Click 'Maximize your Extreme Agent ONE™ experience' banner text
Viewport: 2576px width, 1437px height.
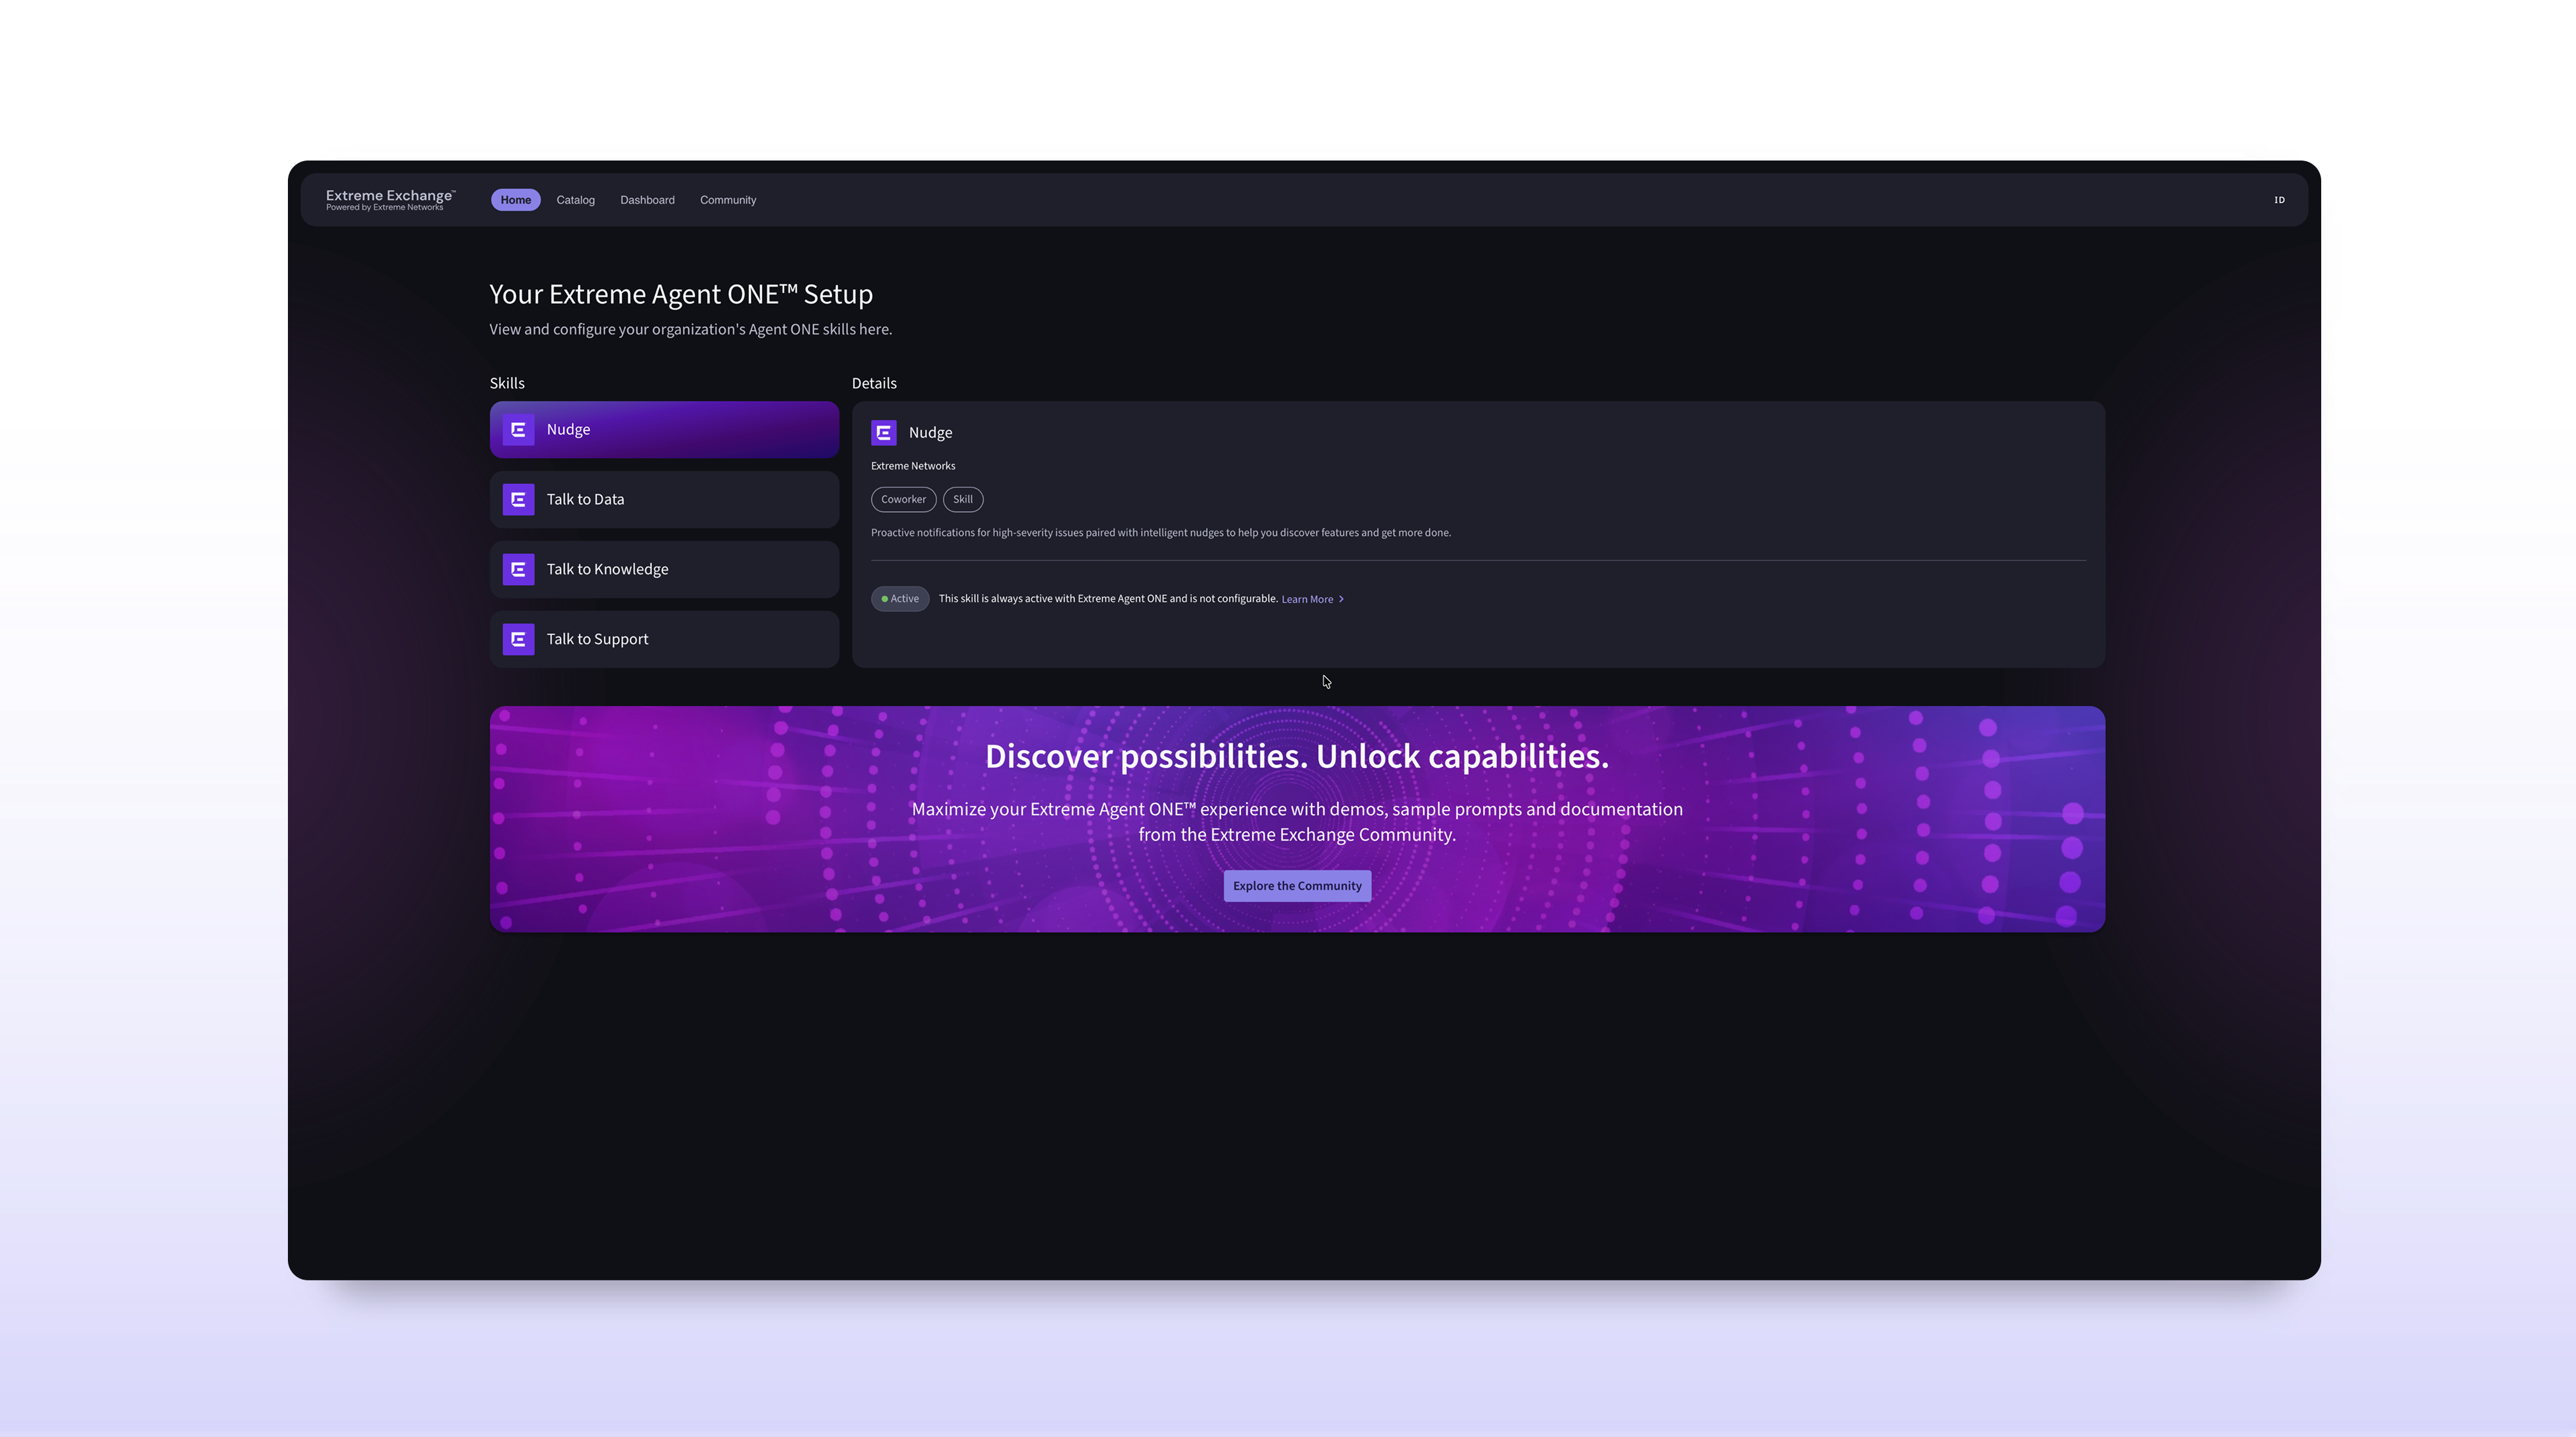(1297, 821)
